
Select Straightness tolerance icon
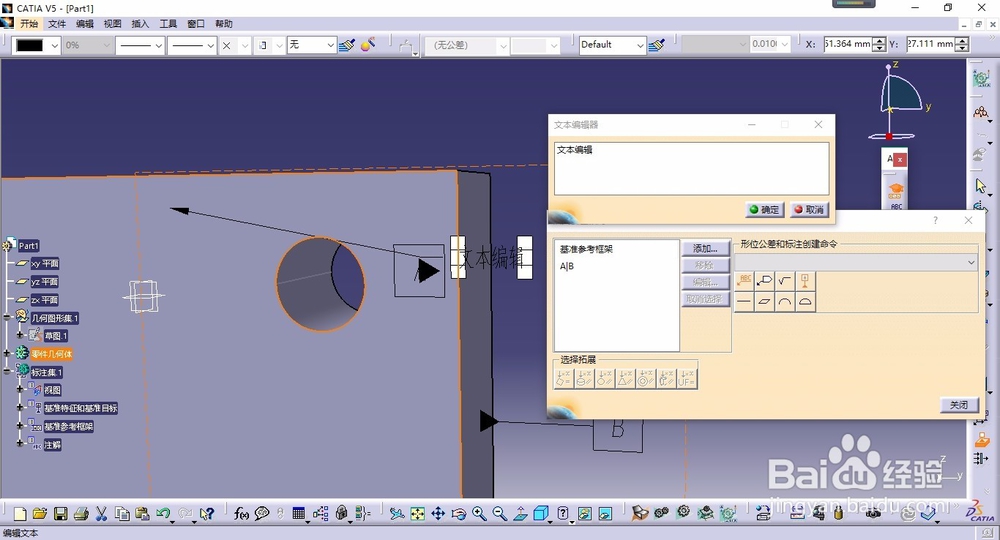click(744, 302)
